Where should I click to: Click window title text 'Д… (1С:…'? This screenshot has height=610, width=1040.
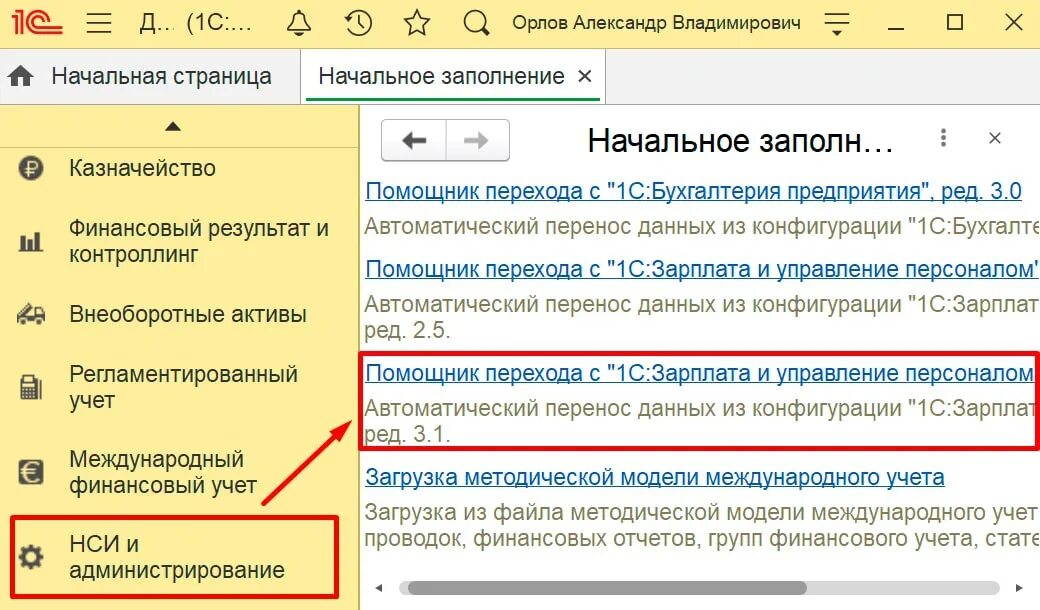click(x=196, y=23)
